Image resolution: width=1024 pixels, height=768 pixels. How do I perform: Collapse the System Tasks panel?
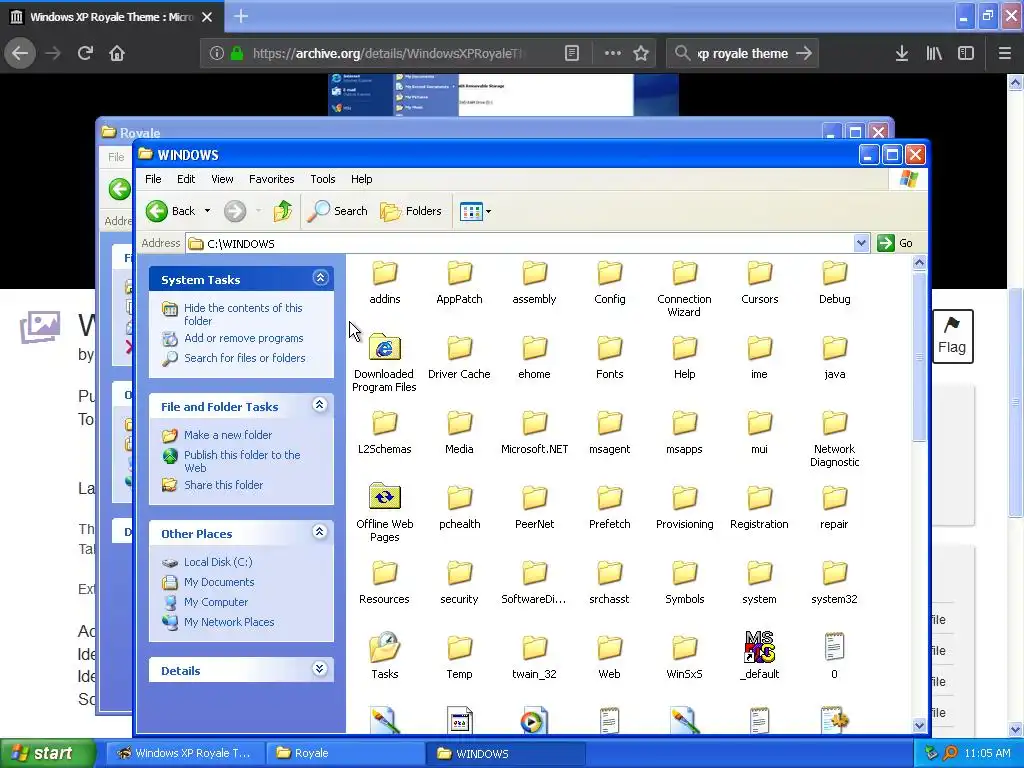click(x=320, y=278)
